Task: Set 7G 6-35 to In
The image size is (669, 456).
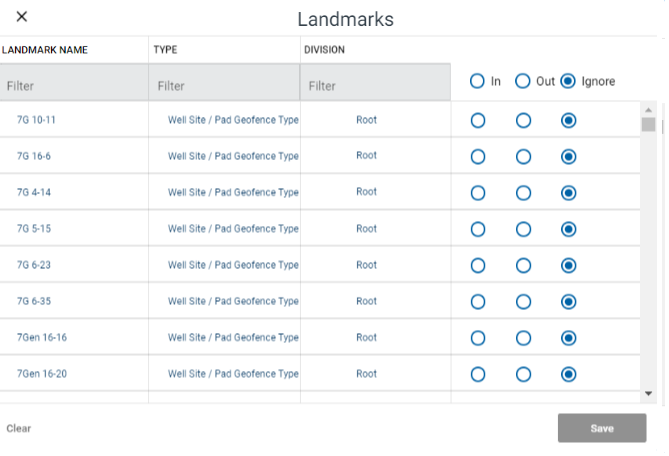Action: 478,302
